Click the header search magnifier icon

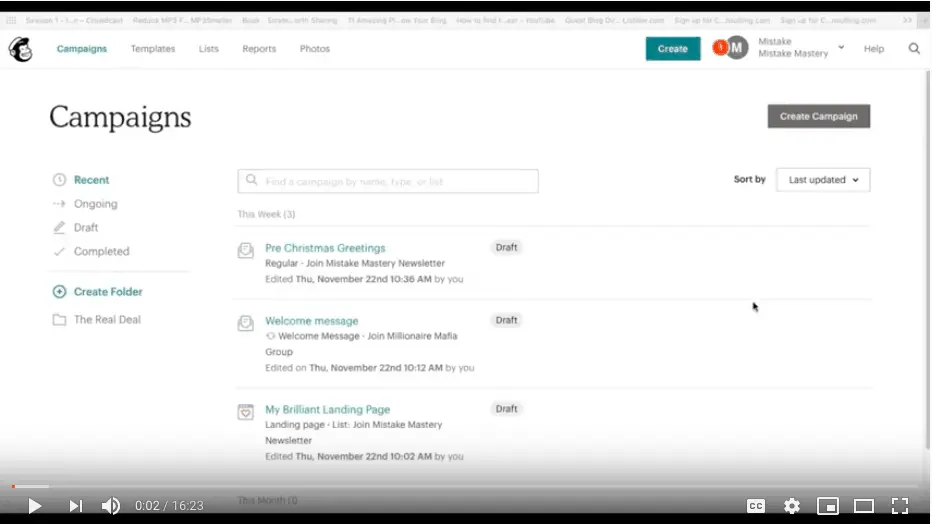coord(914,49)
